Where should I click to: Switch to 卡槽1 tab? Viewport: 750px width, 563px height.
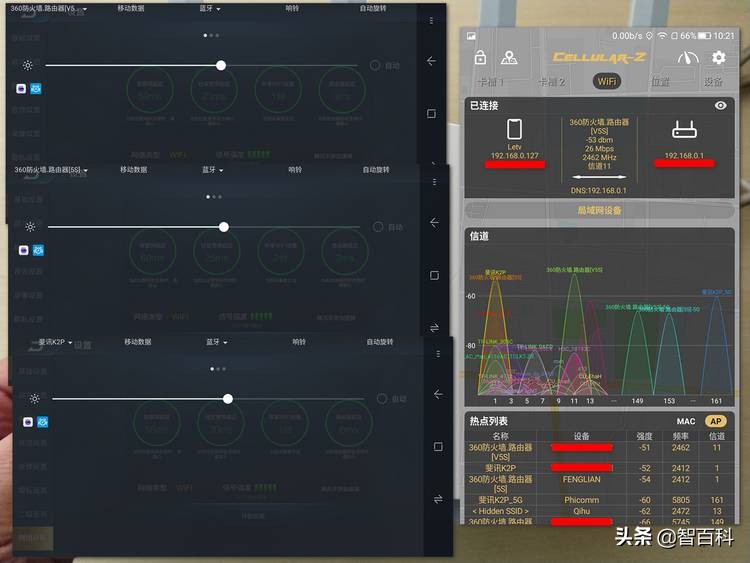490,82
